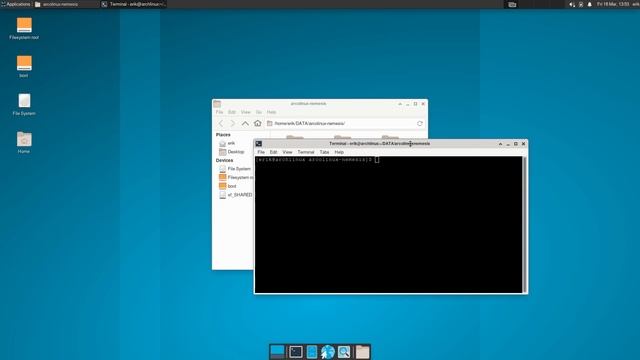Click the panel plugin icon left of tray
This screenshot has height=360, width=640.
512,4
